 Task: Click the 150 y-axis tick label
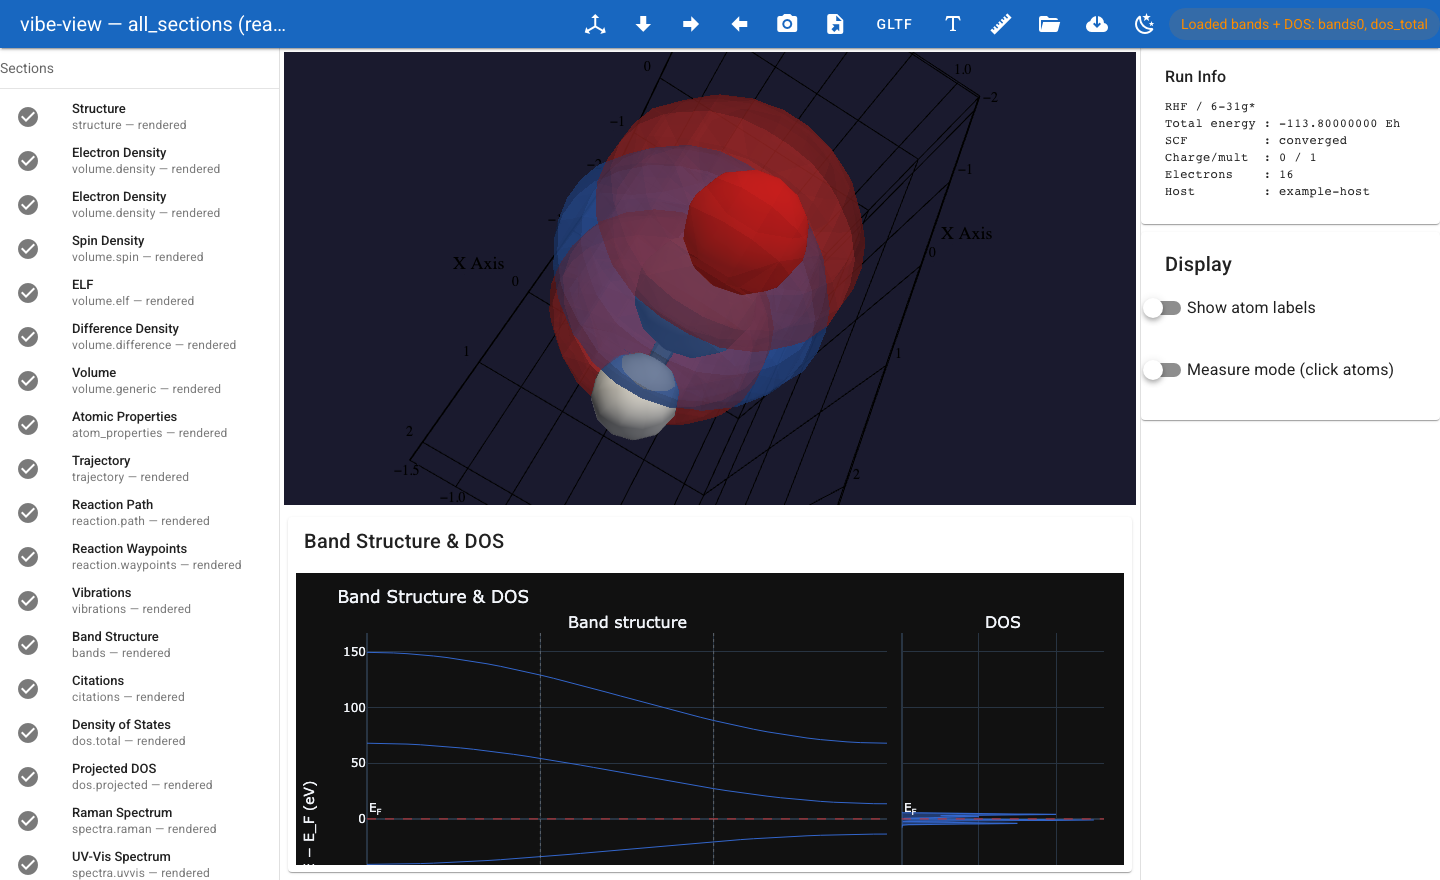pos(354,652)
